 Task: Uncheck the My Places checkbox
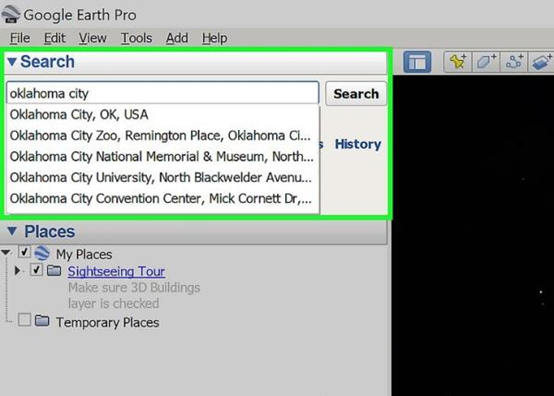[24, 252]
